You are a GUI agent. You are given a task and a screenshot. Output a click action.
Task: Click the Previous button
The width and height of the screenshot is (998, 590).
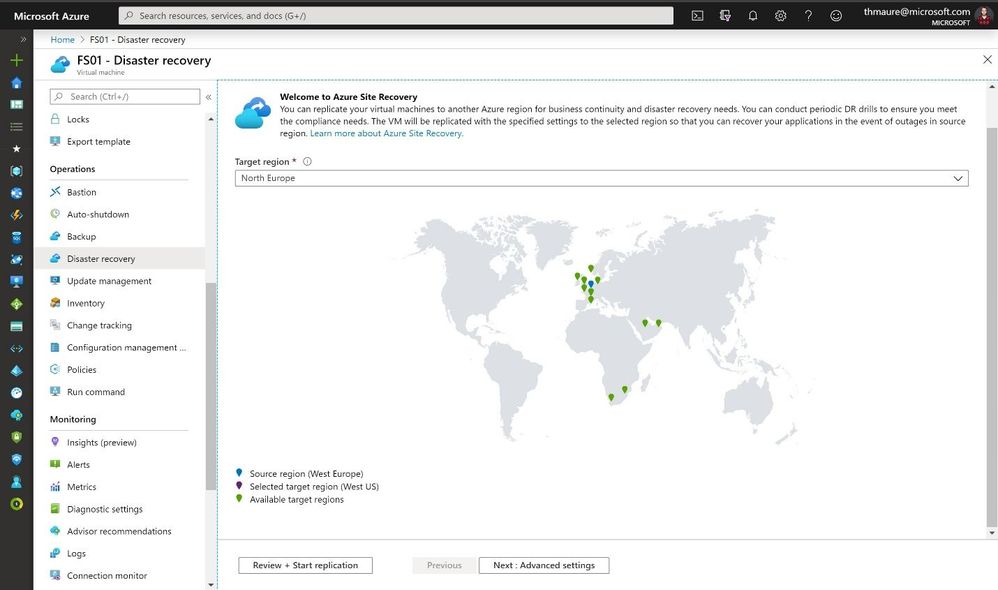[x=444, y=565]
